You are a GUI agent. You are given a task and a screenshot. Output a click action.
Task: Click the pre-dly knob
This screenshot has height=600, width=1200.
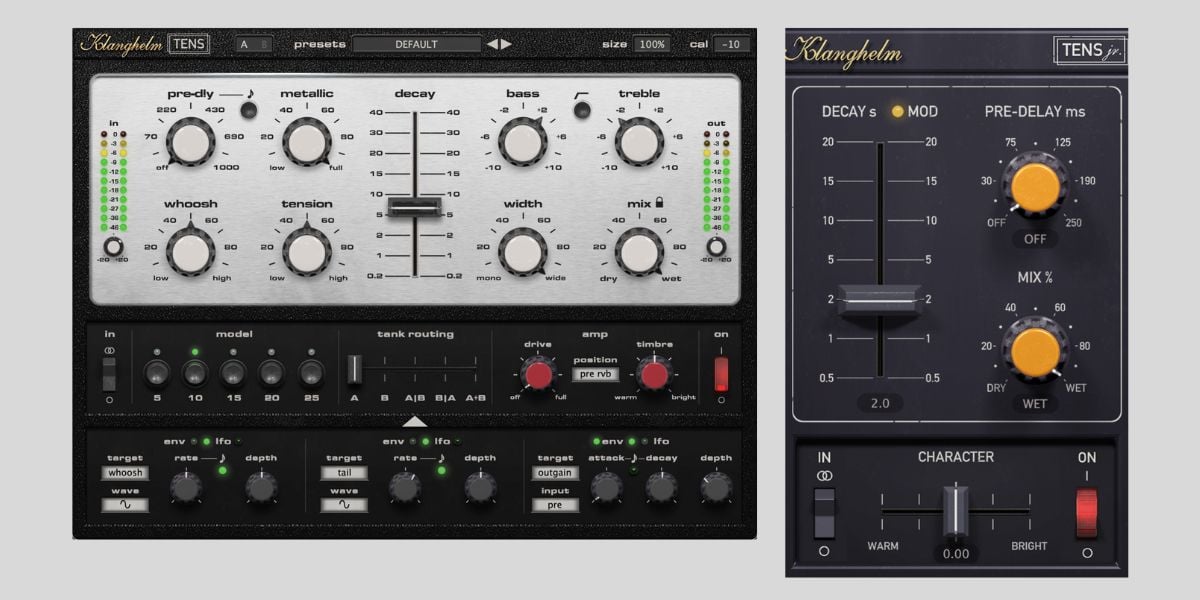pyautogui.click(x=191, y=141)
